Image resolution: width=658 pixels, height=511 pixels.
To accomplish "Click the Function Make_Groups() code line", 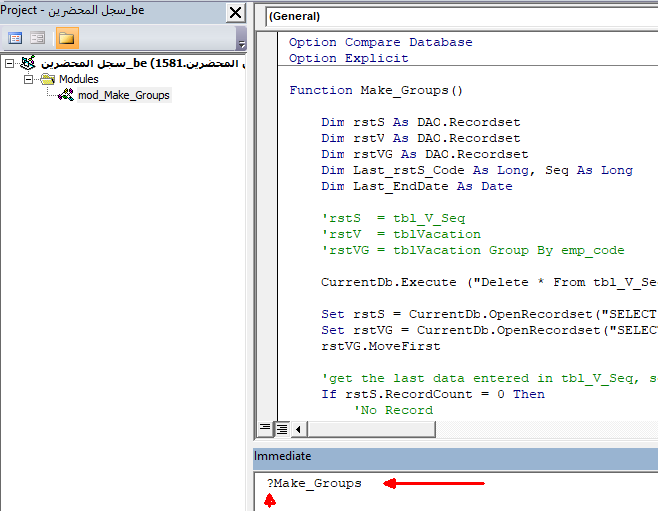I will click(x=376, y=90).
